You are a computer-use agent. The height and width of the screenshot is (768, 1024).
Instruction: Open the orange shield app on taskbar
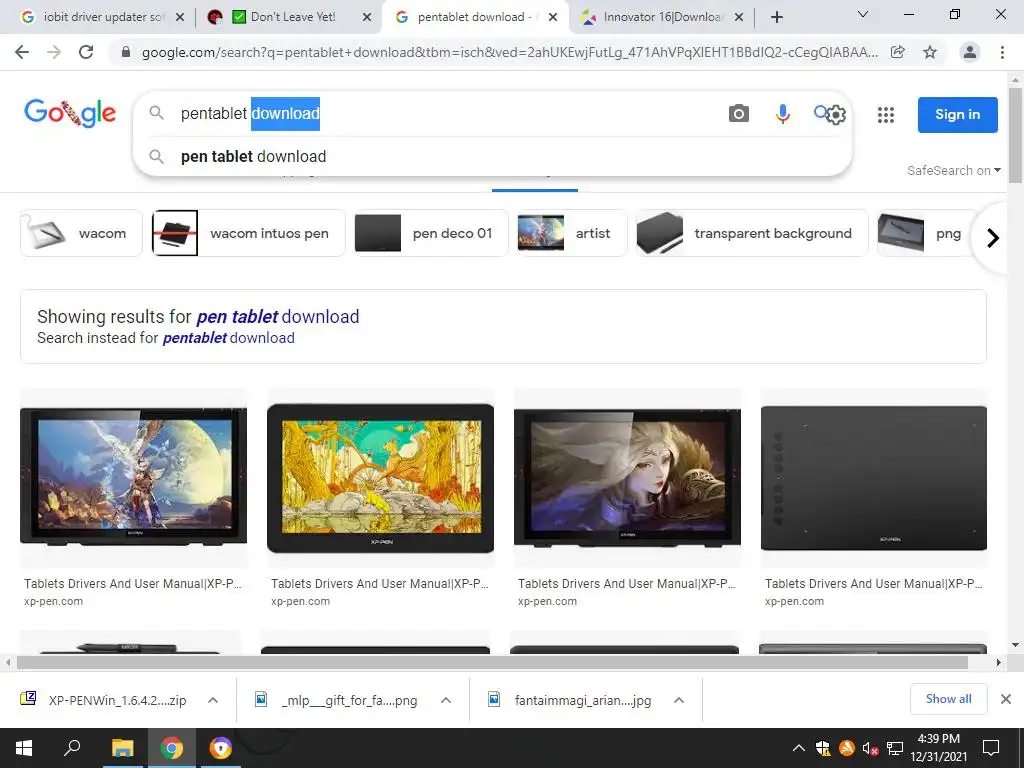(221, 748)
